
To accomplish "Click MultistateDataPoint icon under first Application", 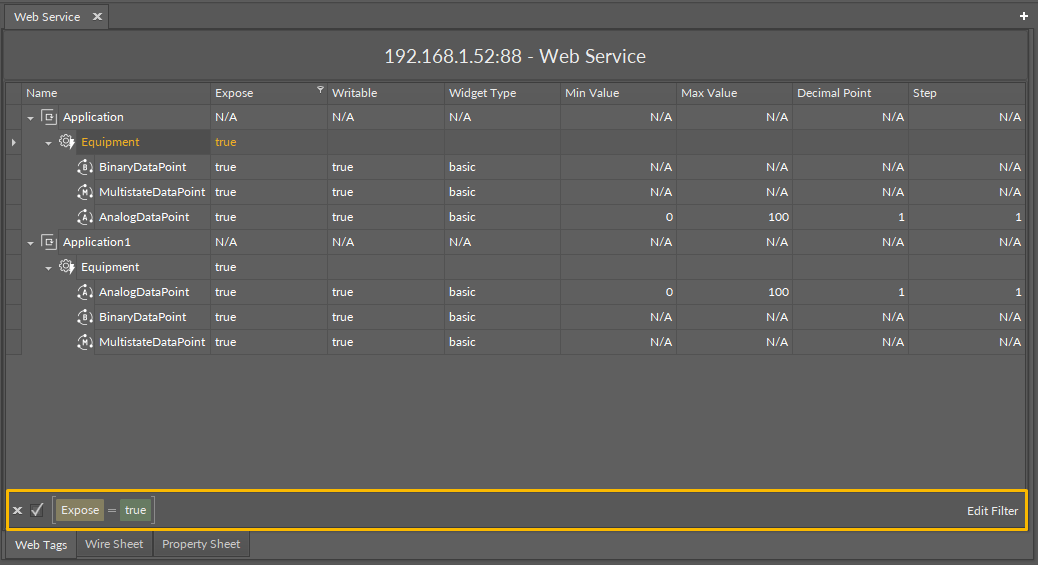I will click(85, 192).
